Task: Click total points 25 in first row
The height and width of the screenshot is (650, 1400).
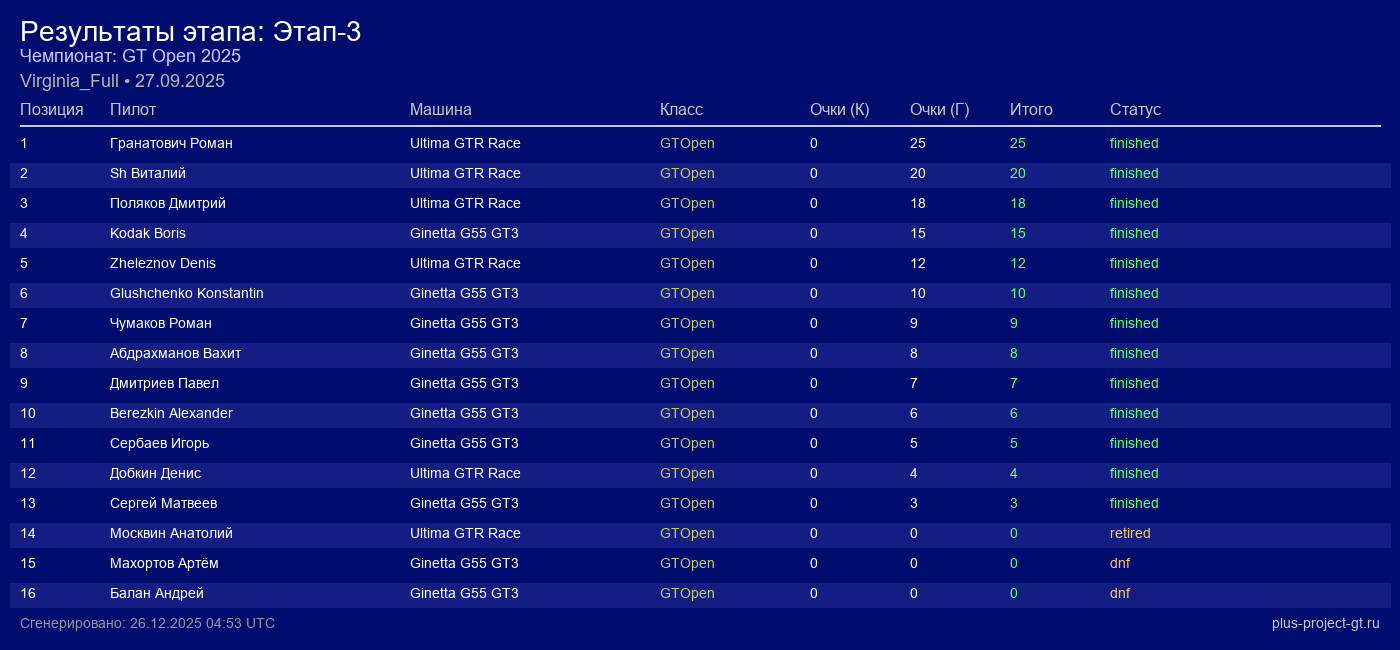Action: pyautogui.click(x=1018, y=143)
